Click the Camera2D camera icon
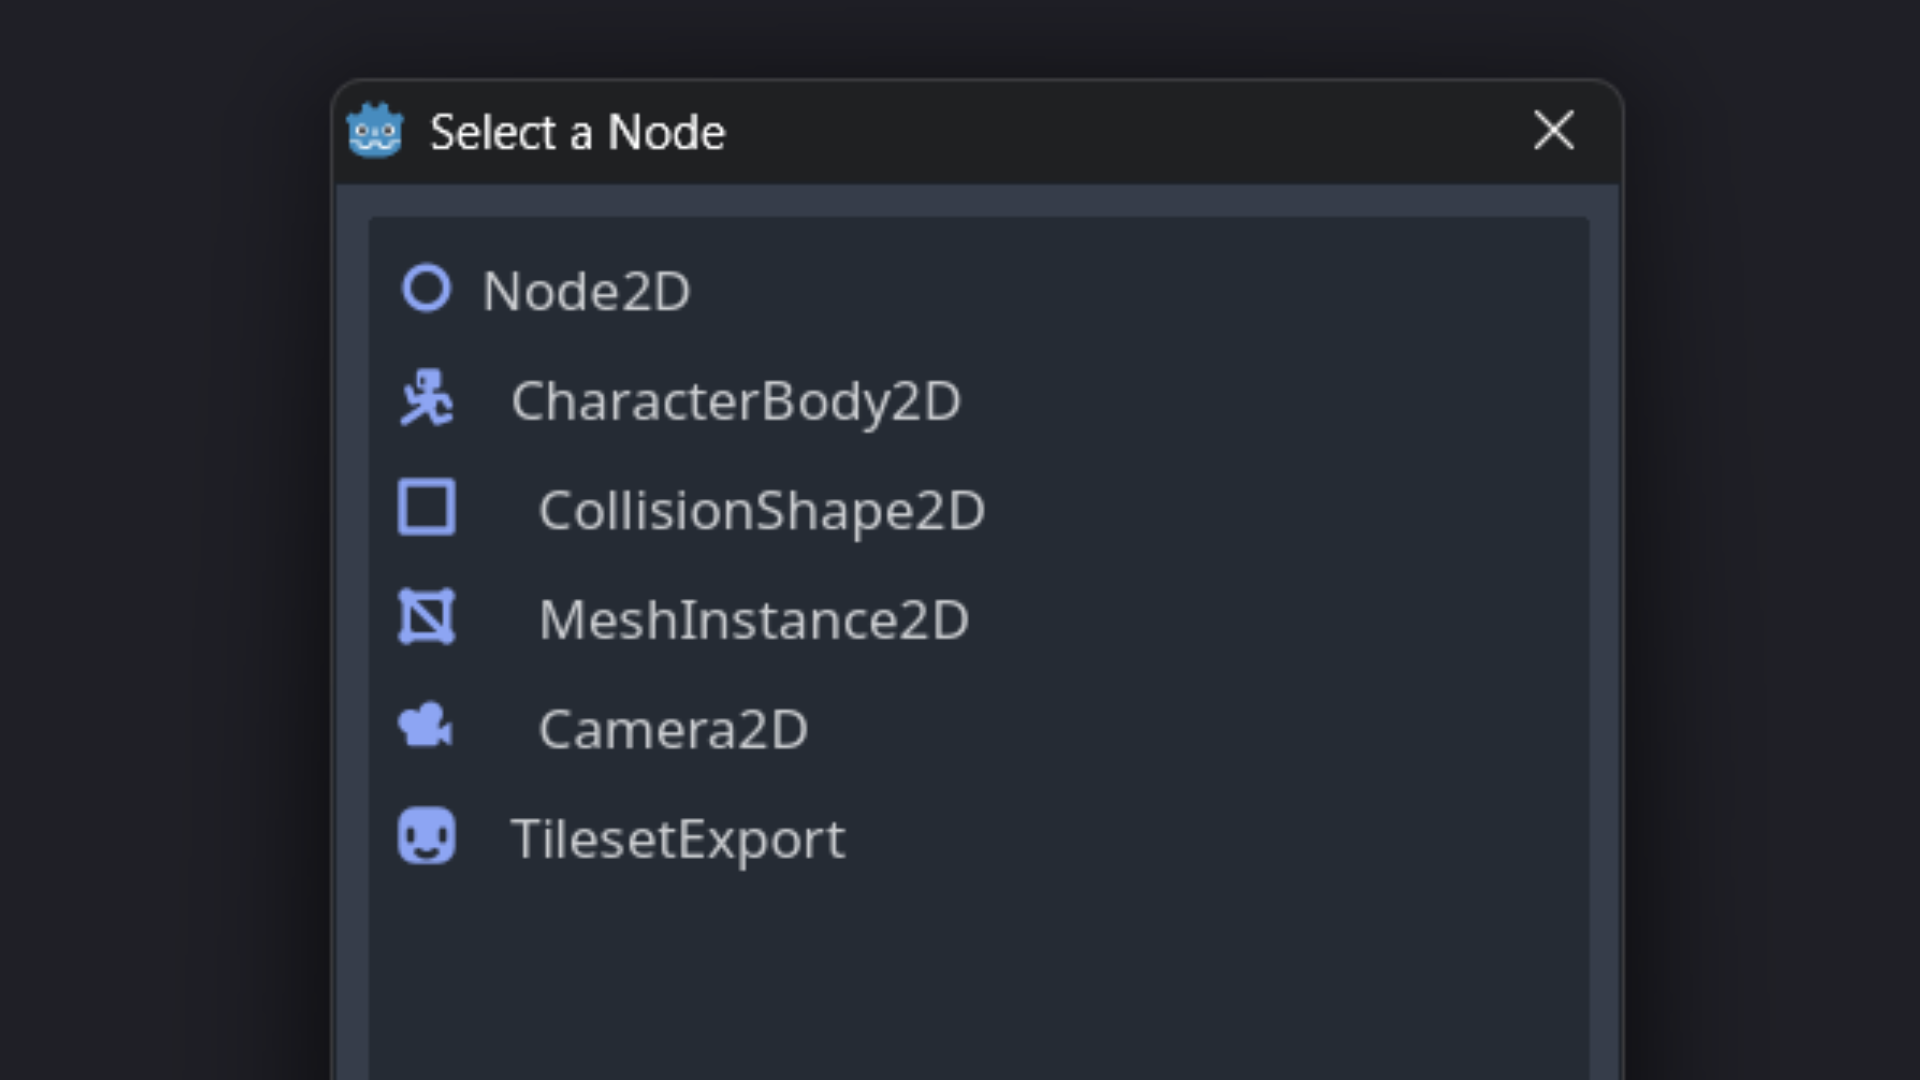The height and width of the screenshot is (1080, 1920). coord(426,726)
